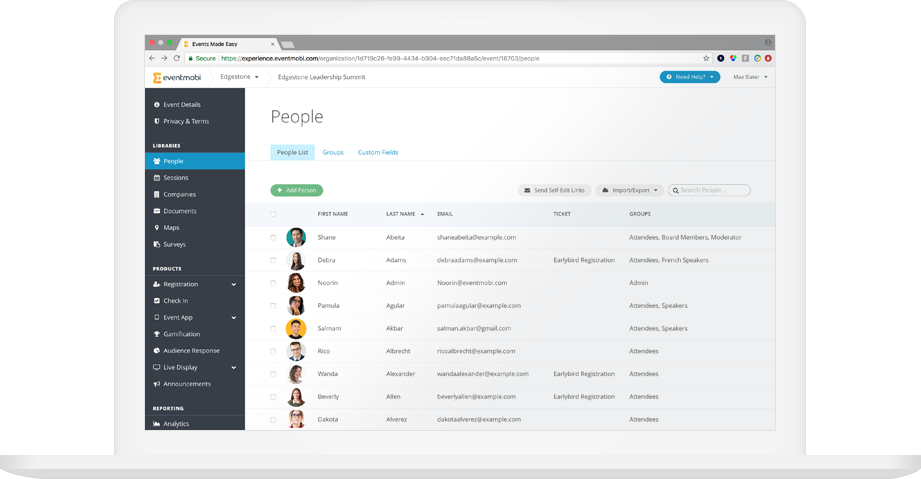This screenshot has width=921, height=479.
Task: Click Noorin@eventmobi.com email cell
Action: pyautogui.click(x=472, y=283)
